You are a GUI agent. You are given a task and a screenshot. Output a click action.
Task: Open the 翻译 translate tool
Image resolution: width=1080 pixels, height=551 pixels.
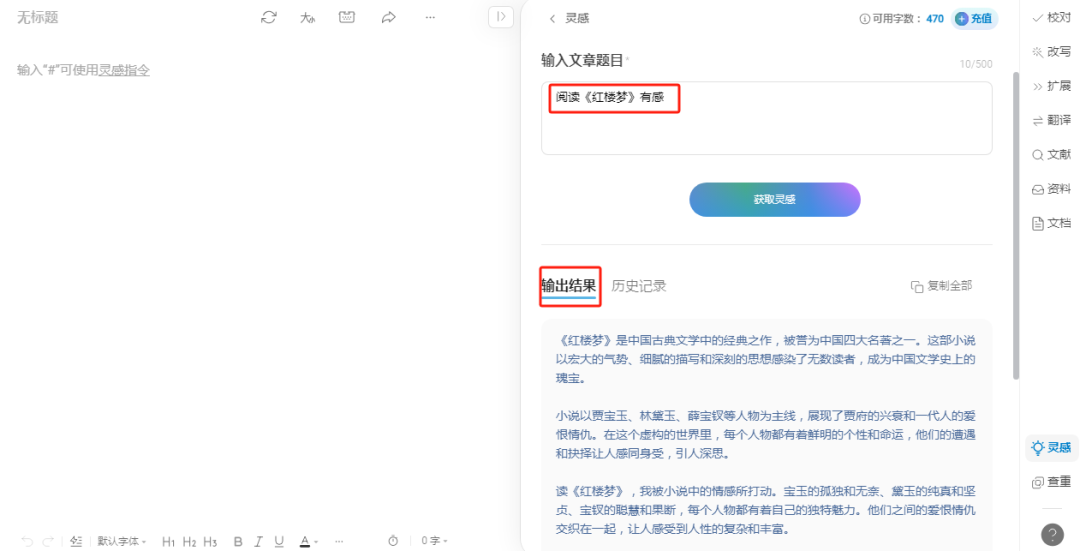(x=1051, y=120)
